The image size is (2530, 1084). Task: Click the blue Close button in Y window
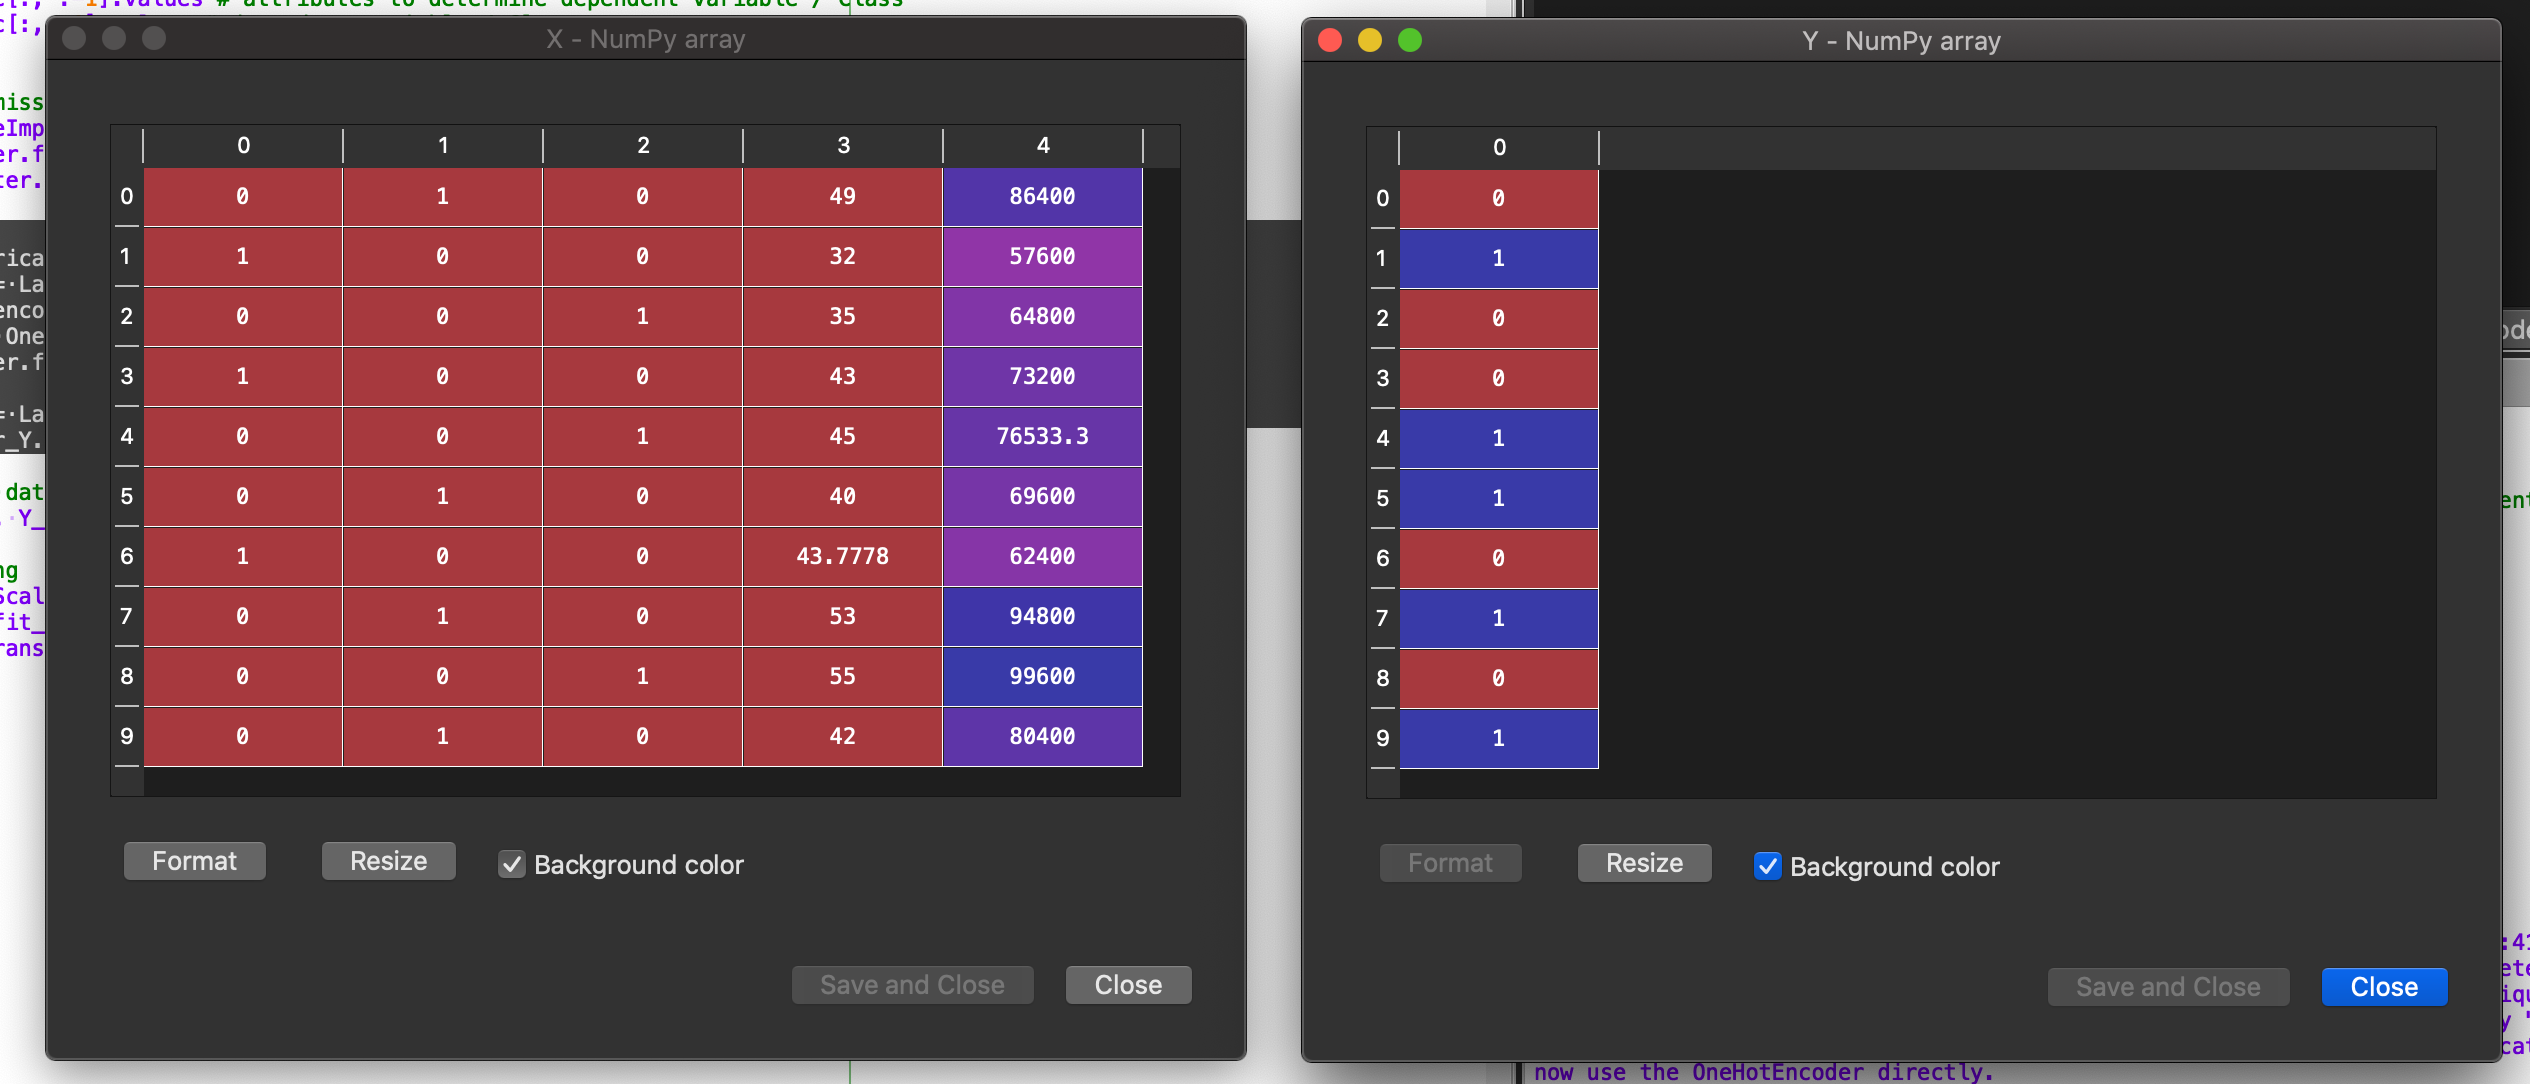(2383, 987)
